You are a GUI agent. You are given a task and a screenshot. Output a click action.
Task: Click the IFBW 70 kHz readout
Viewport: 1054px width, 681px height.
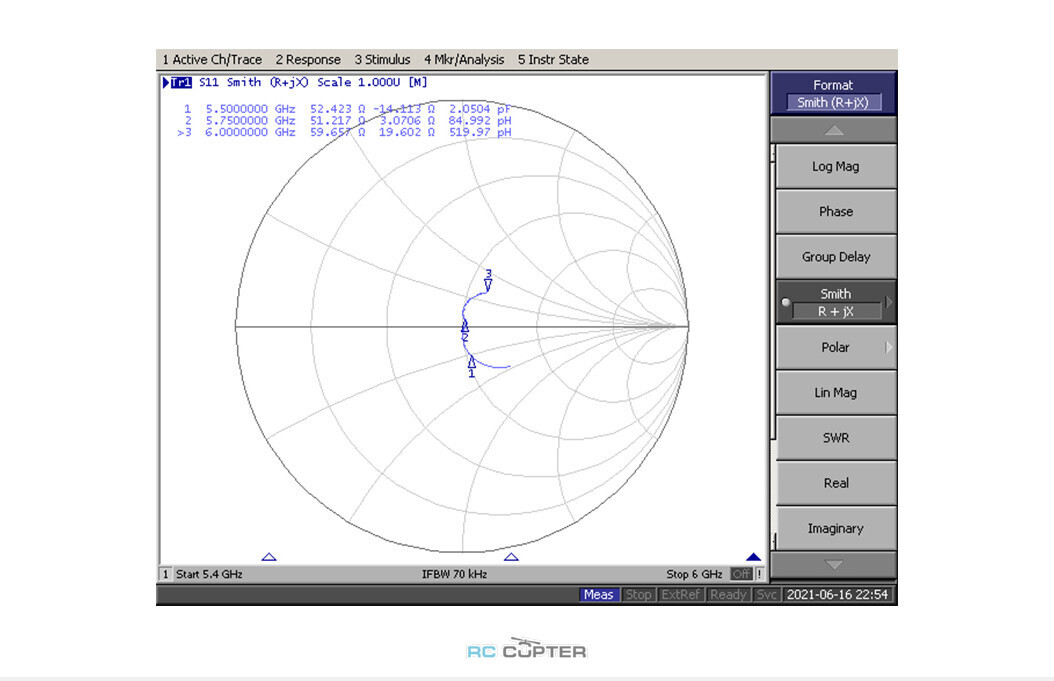[x=454, y=574]
